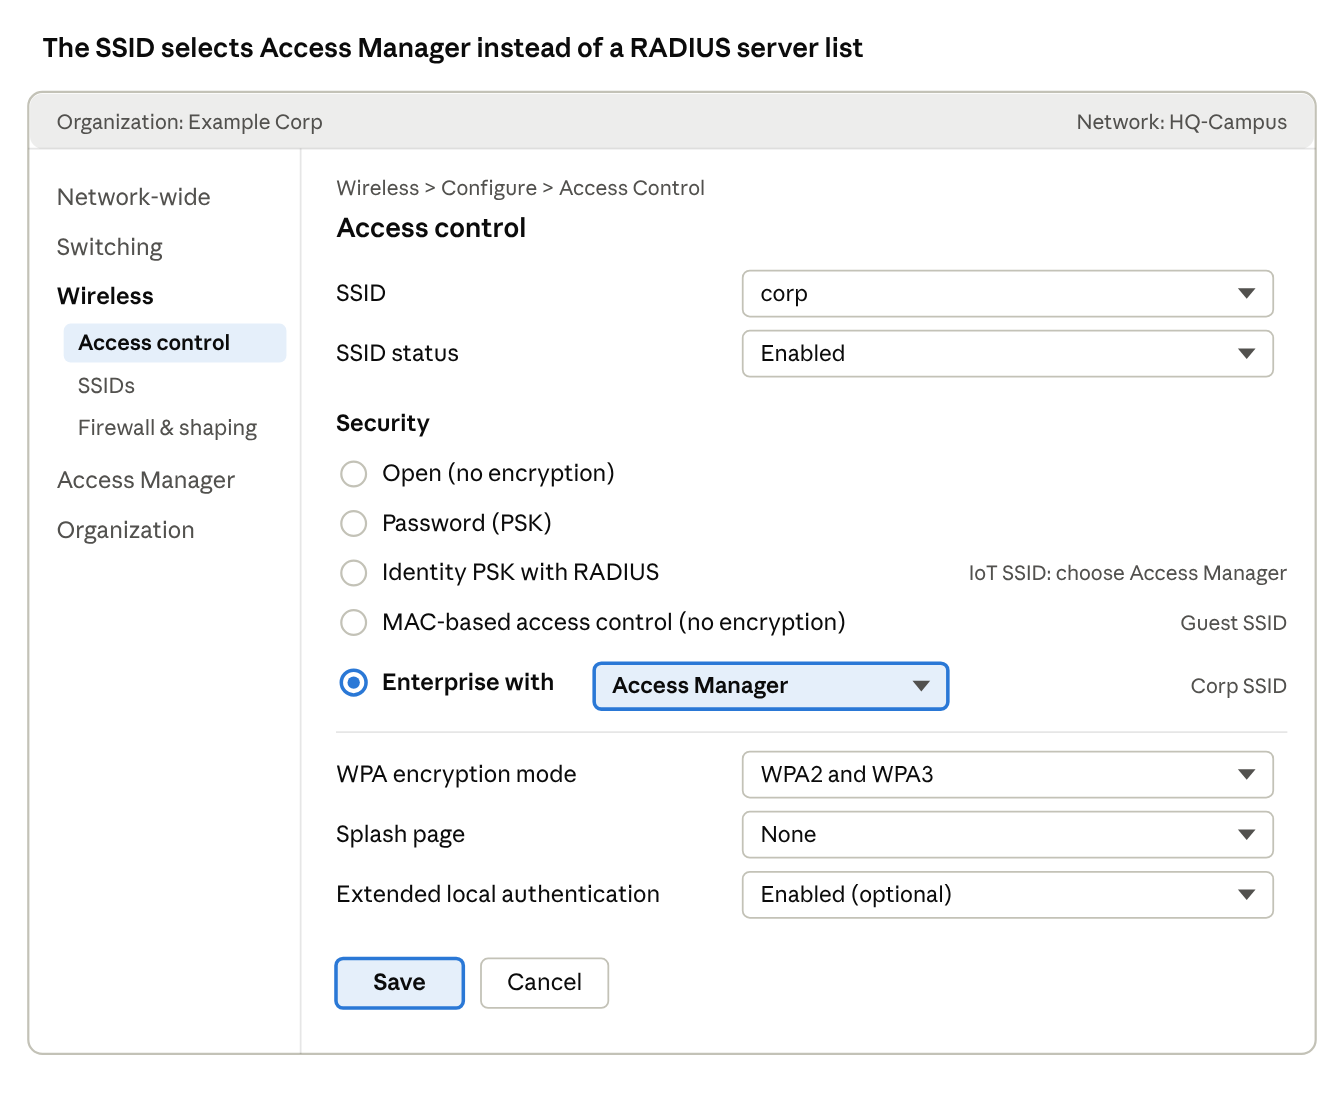Click the Access Control breadcrumb

pos(632,188)
